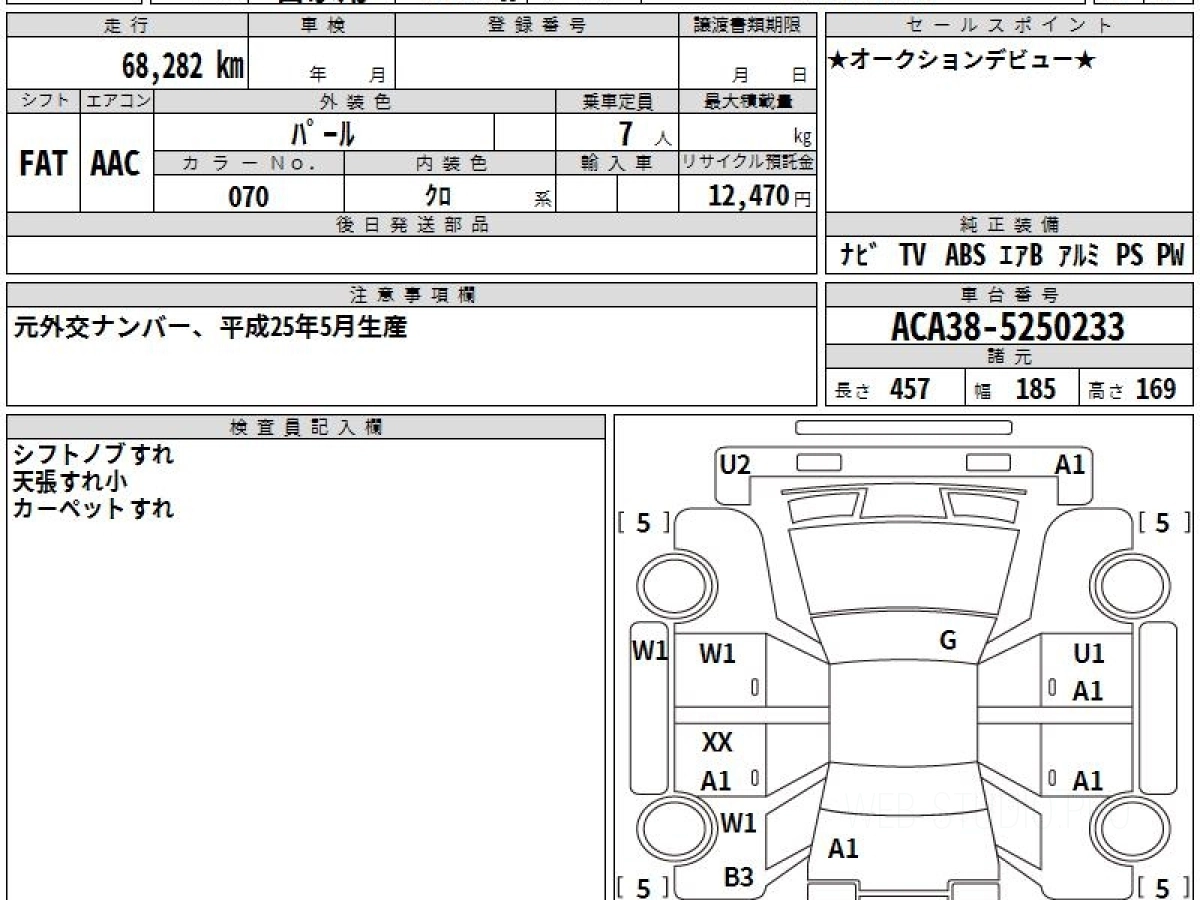Viewport: 1200px width, 900px height.
Task: Click the 純正装備 header
Action: pos(1010,225)
